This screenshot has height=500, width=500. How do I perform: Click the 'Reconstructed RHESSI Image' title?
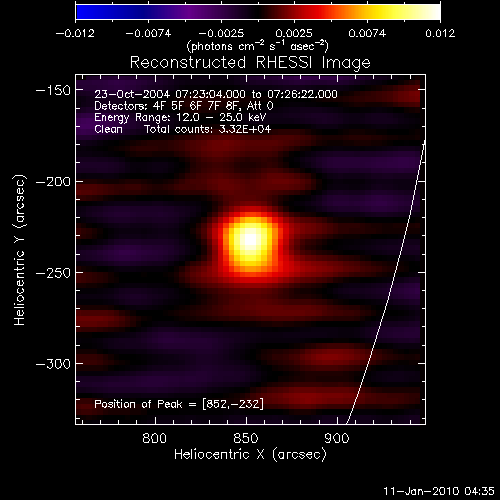(x=250, y=63)
